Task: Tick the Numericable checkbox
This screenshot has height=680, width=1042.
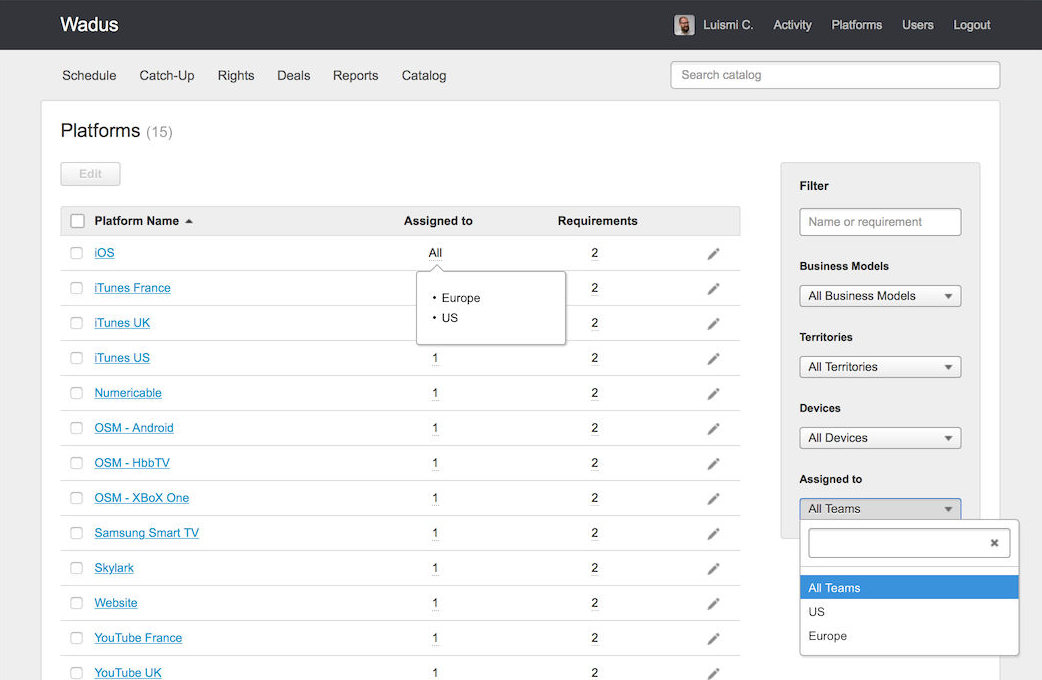Action: click(76, 393)
